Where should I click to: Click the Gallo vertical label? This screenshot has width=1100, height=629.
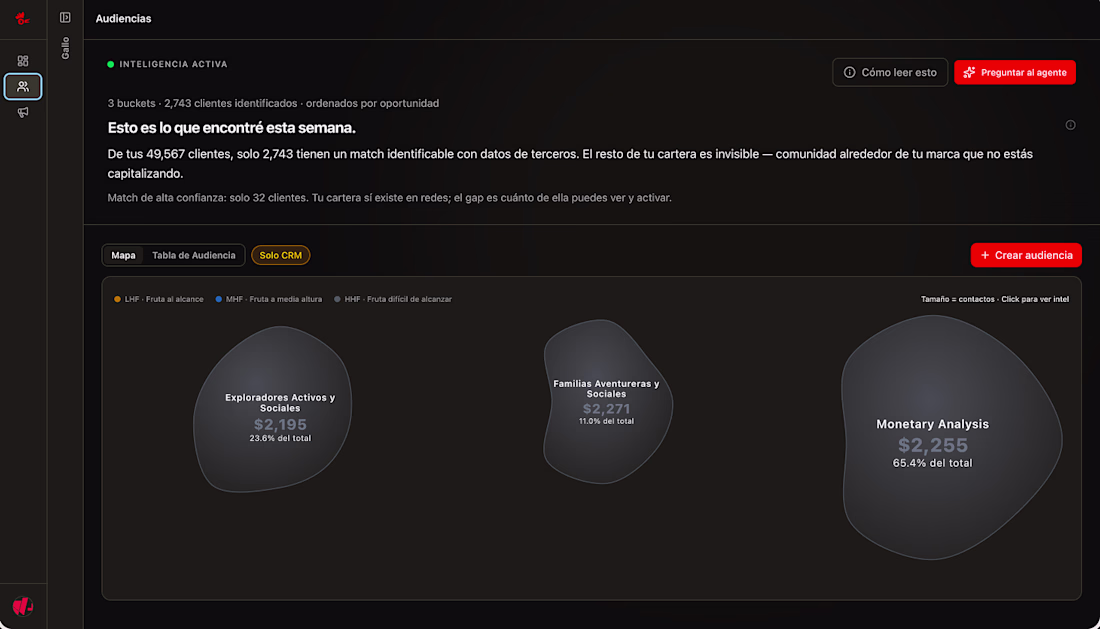pyautogui.click(x=65, y=48)
